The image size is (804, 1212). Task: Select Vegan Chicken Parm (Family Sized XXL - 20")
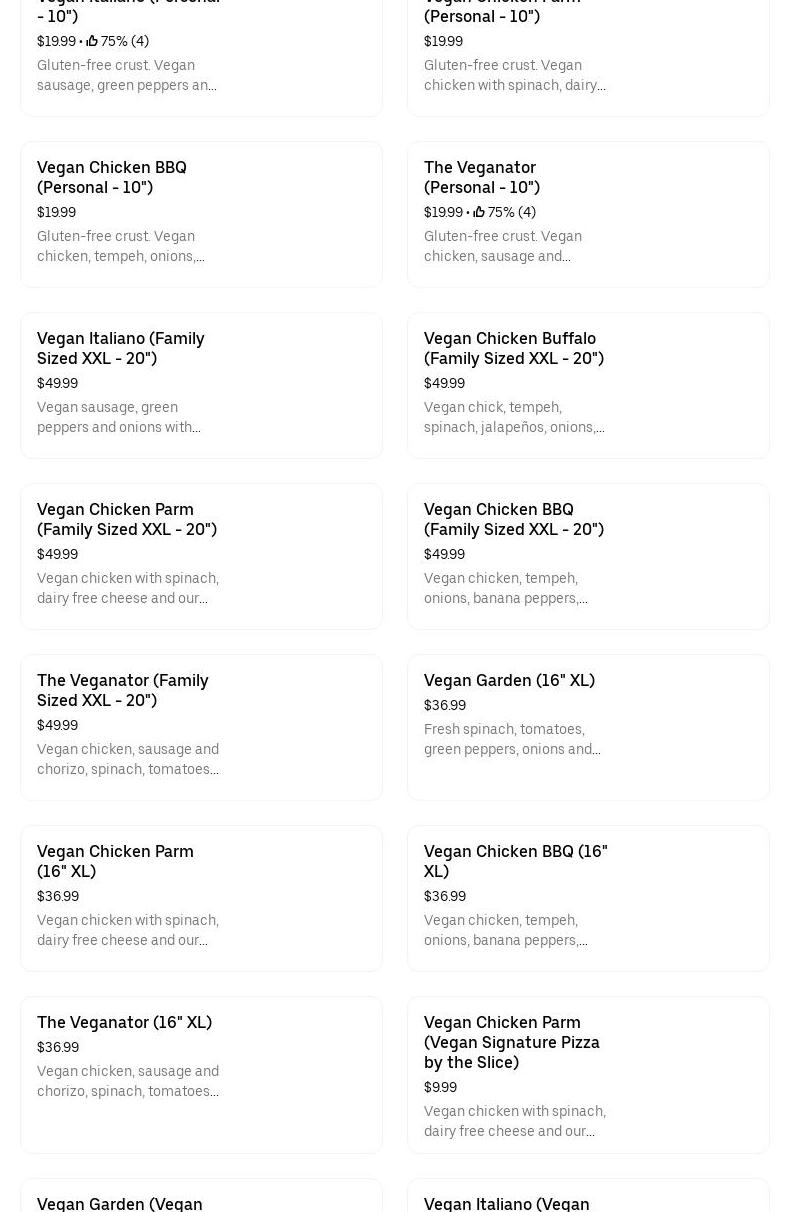pyautogui.click(x=126, y=519)
